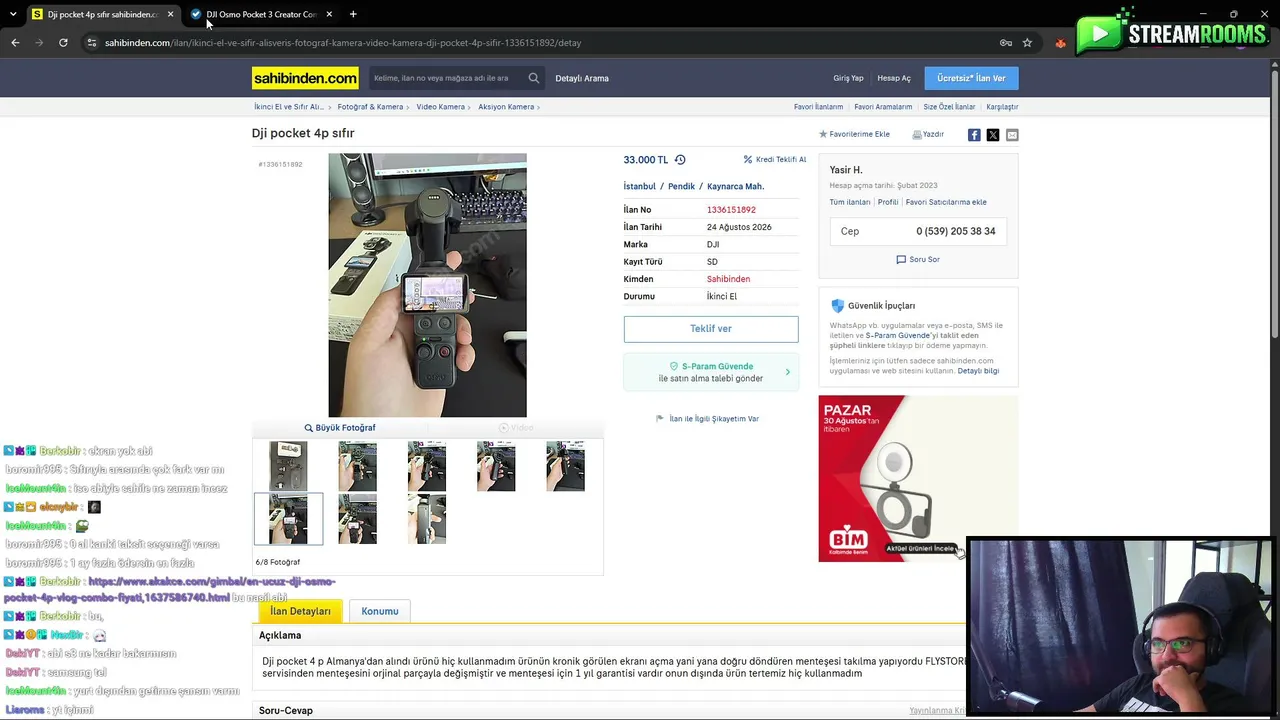
Task: Click the Detaylı Arama link
Action: (582, 78)
